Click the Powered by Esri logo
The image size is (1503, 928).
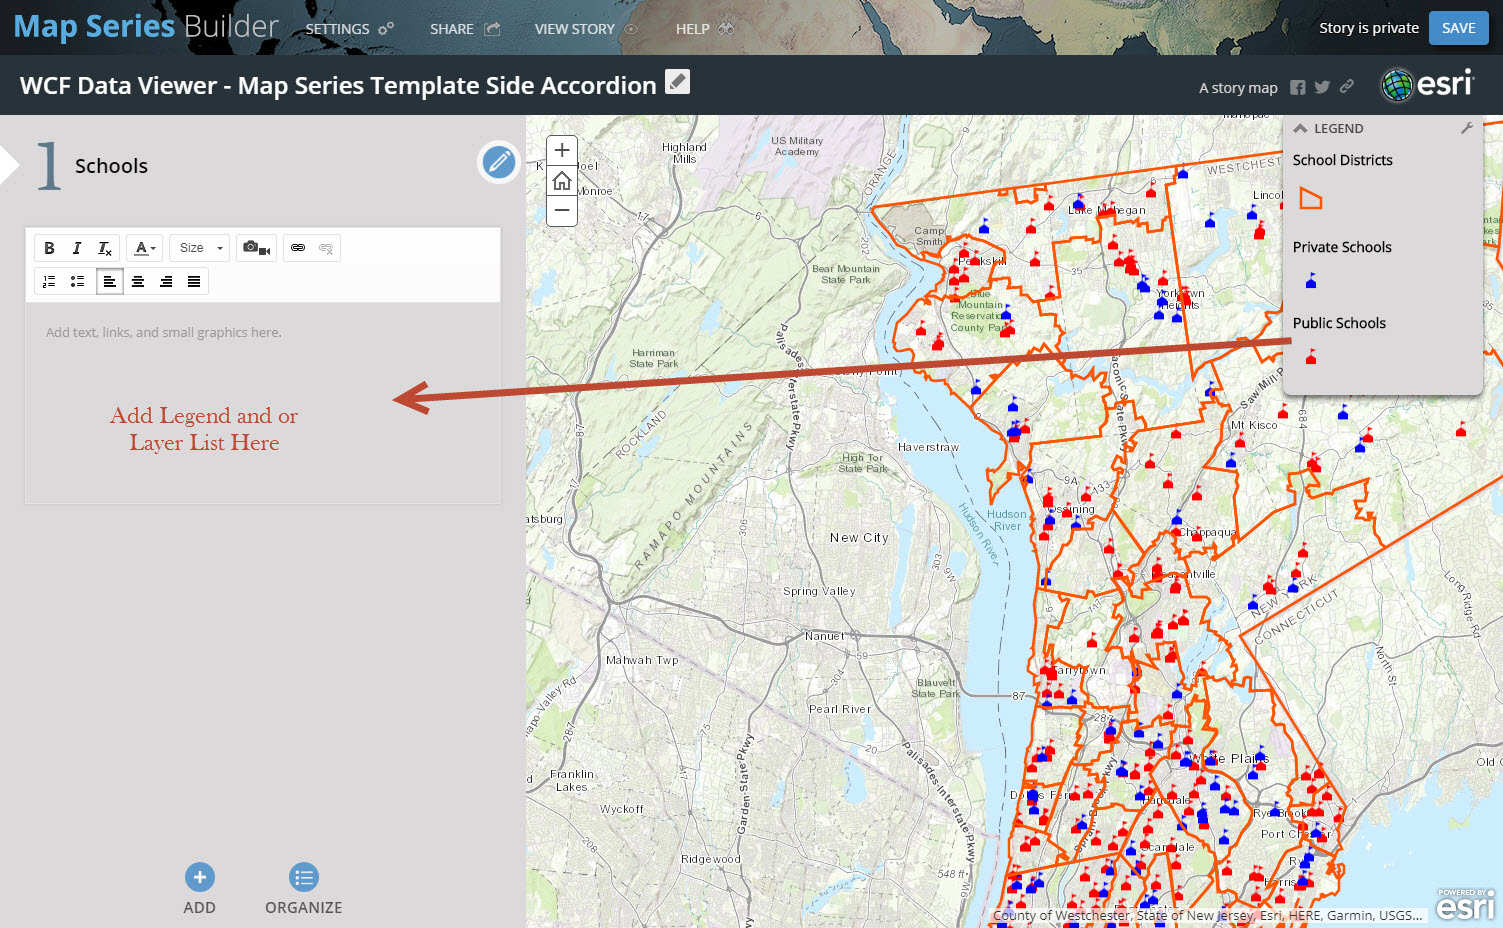coord(1465,904)
